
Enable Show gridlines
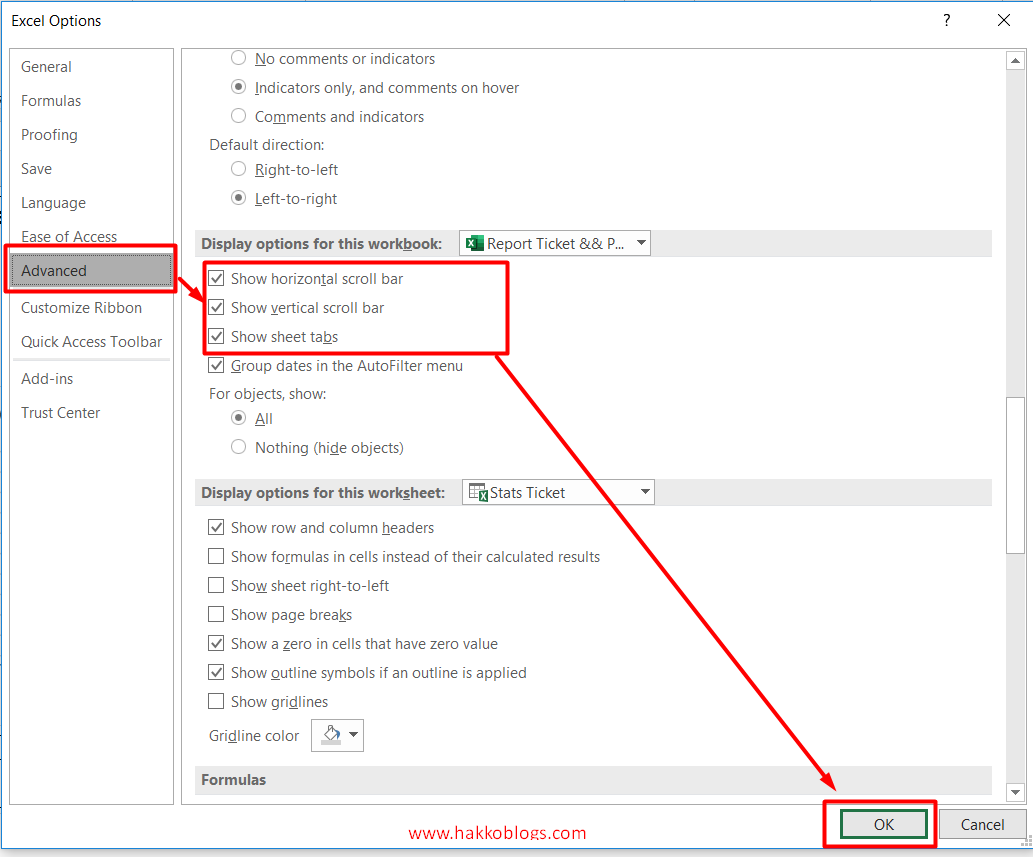click(x=216, y=701)
